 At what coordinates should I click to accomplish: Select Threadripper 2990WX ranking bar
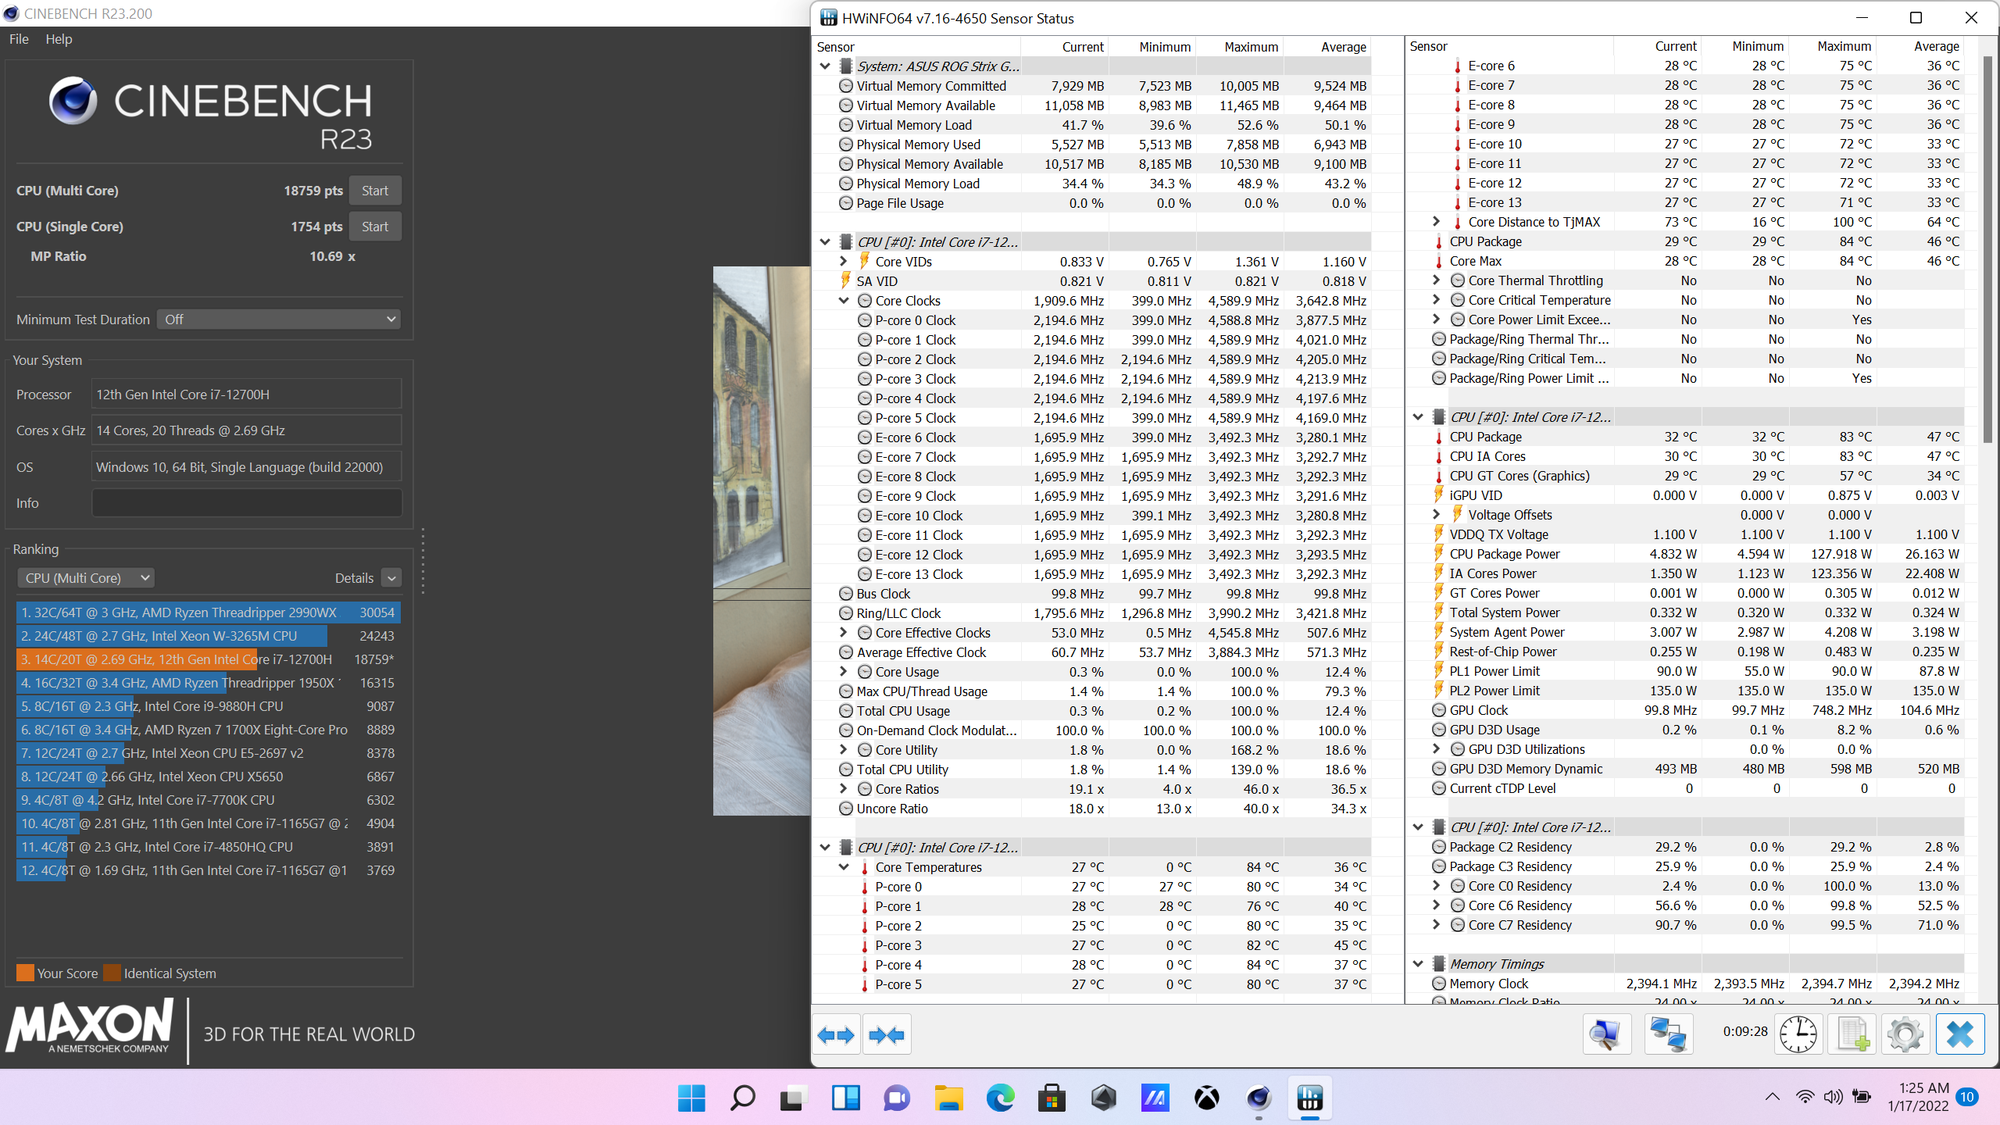(208, 612)
